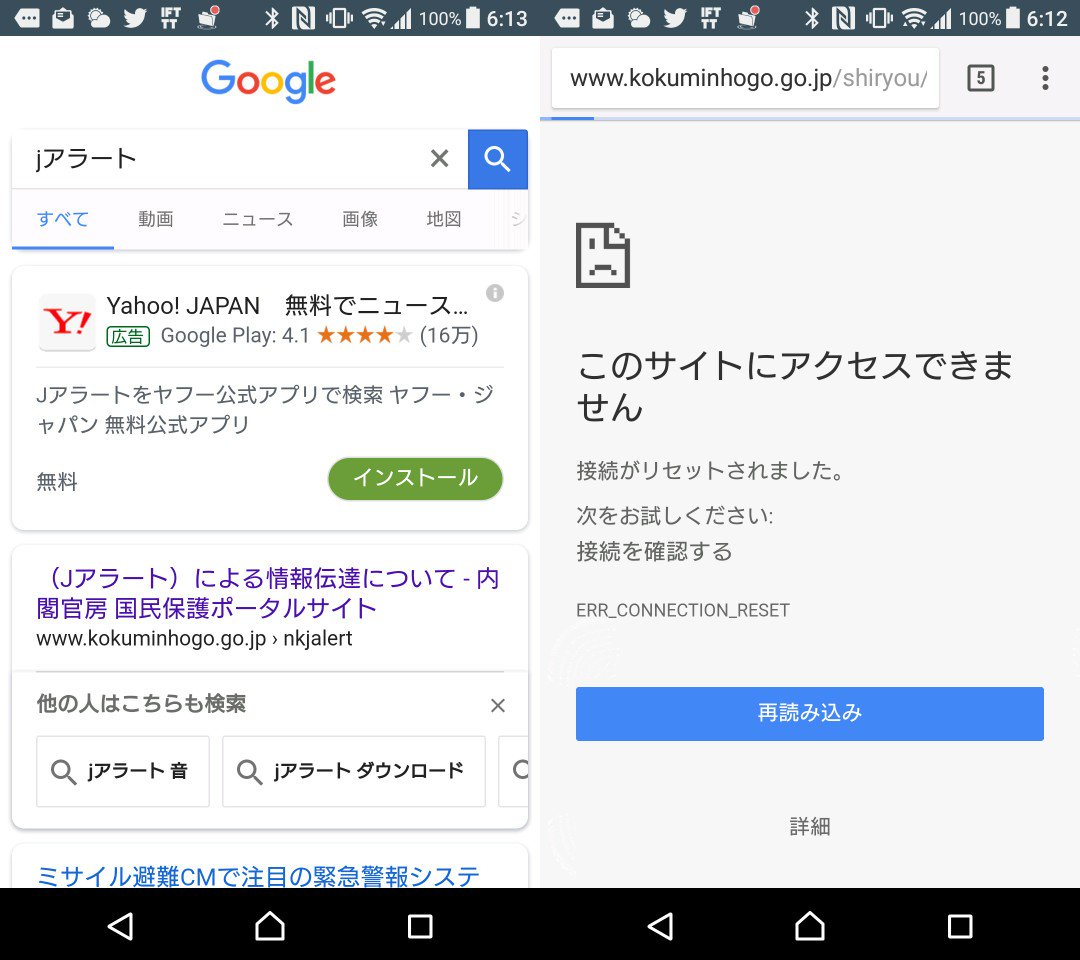Tap the battery icon in right status bar
The width and height of the screenshot is (1080, 960).
coord(1012,17)
